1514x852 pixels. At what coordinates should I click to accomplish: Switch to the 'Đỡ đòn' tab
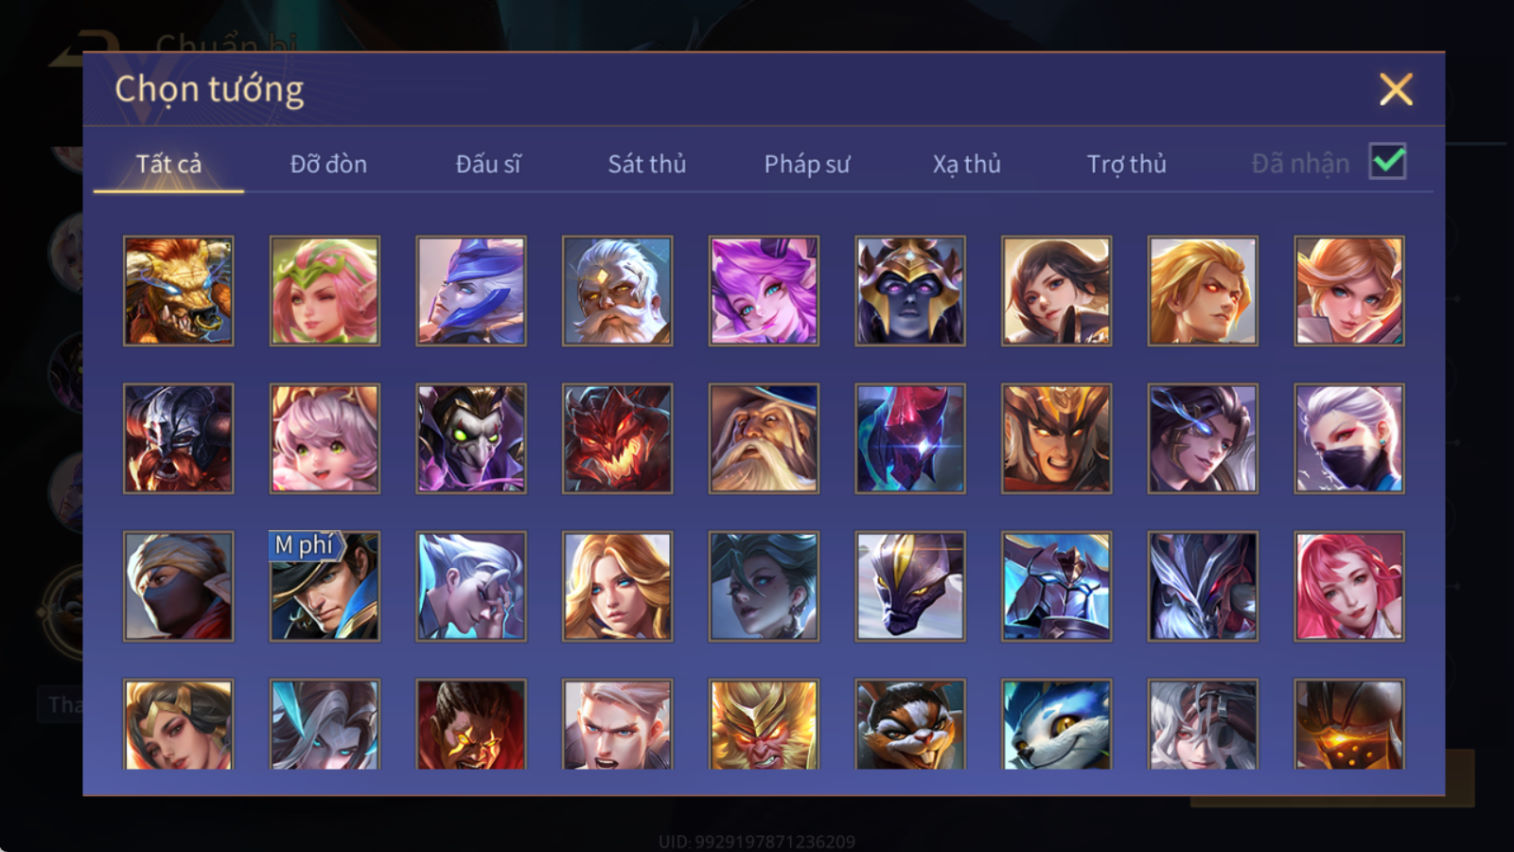click(x=328, y=164)
